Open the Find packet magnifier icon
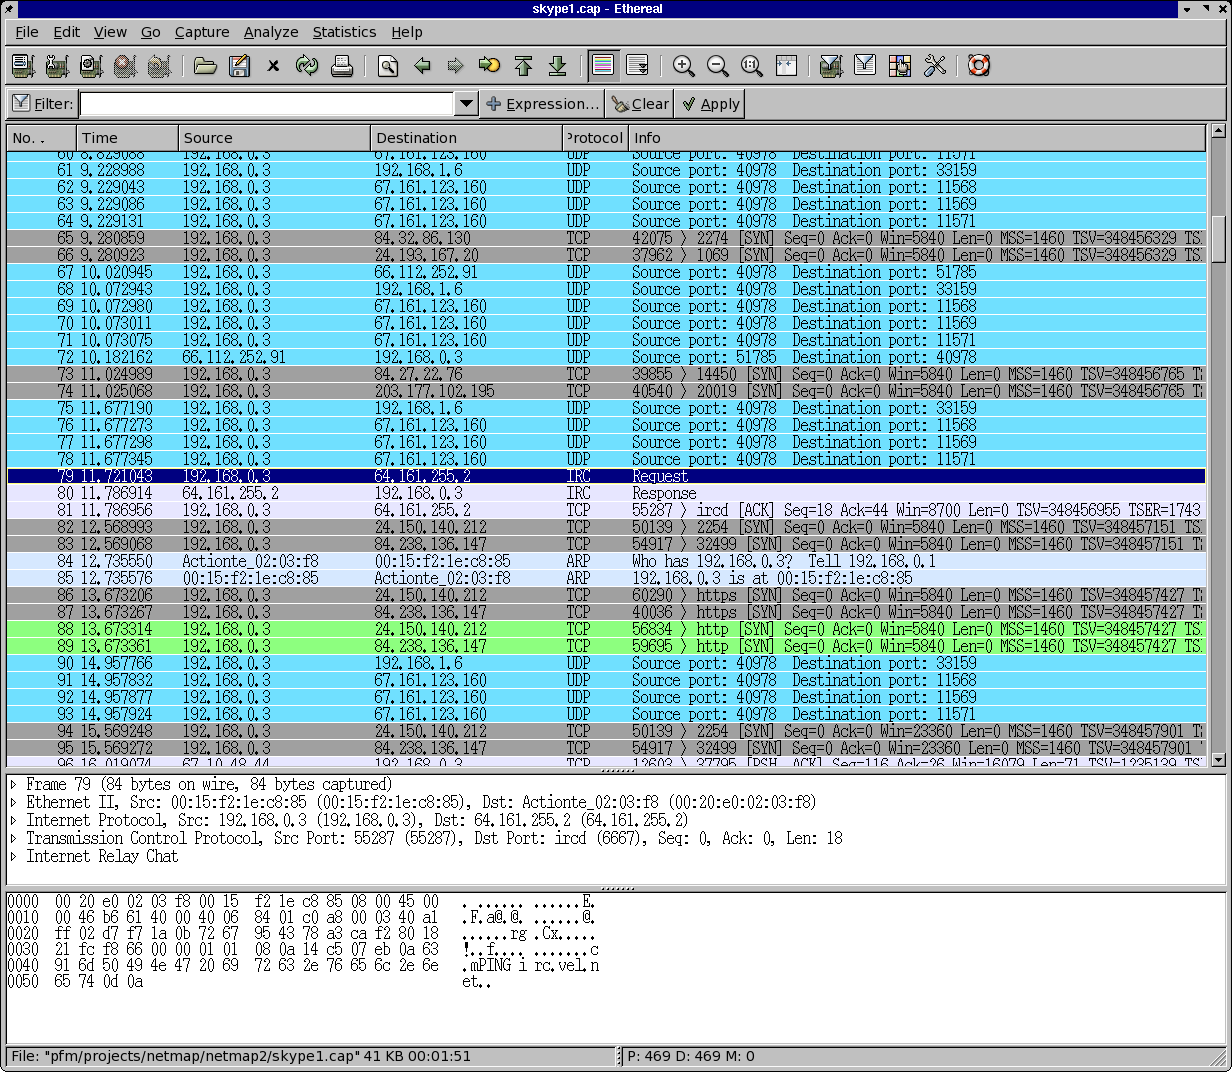1232x1072 pixels. (x=388, y=66)
